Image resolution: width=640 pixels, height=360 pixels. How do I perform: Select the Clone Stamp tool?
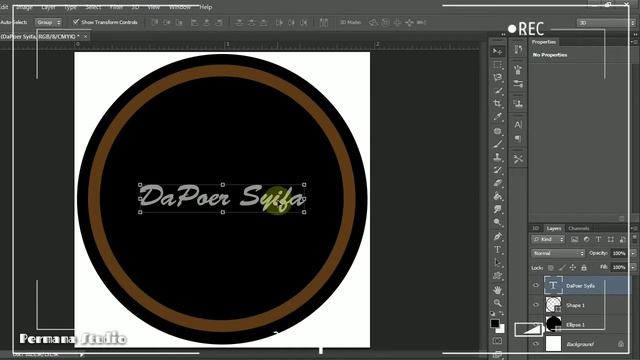(x=497, y=157)
